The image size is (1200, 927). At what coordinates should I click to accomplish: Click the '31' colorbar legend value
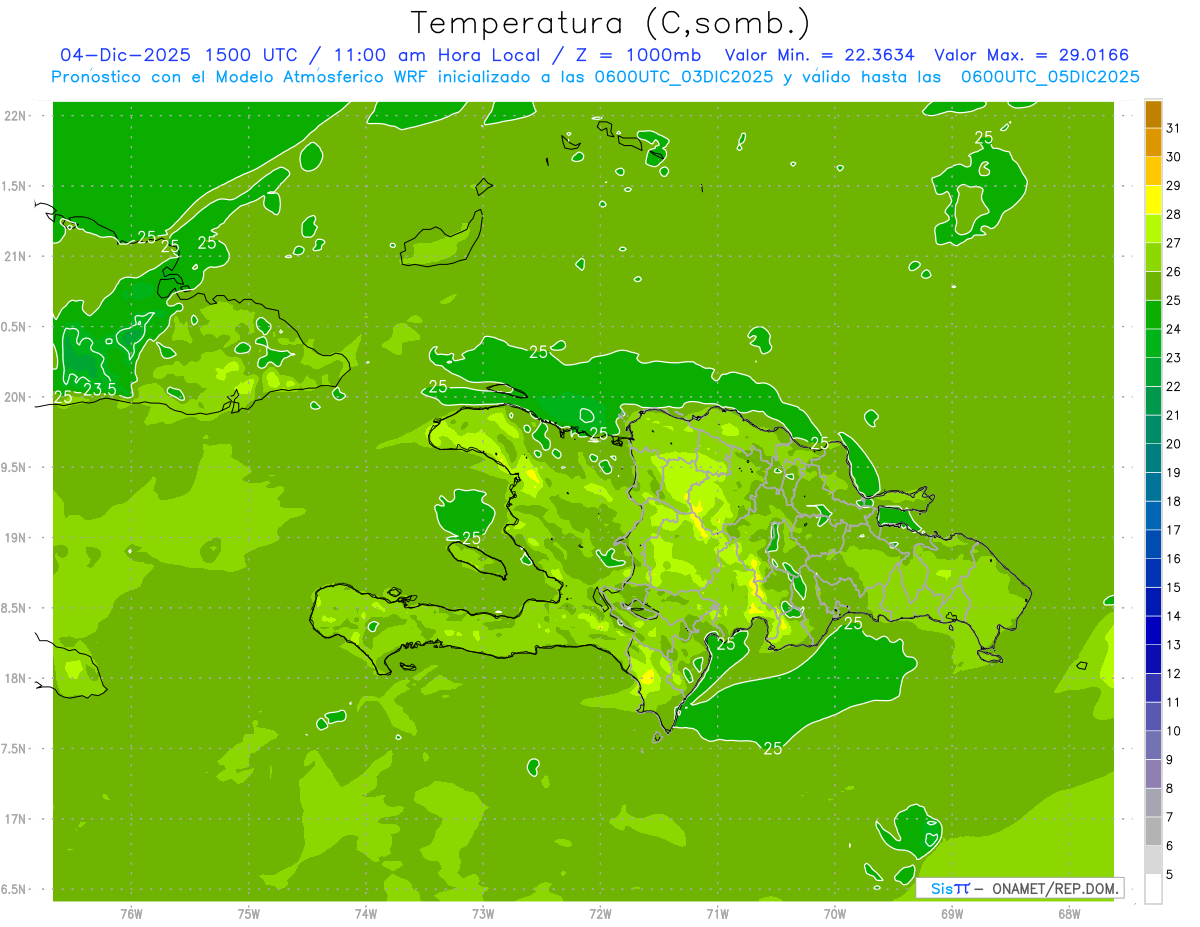(1173, 128)
